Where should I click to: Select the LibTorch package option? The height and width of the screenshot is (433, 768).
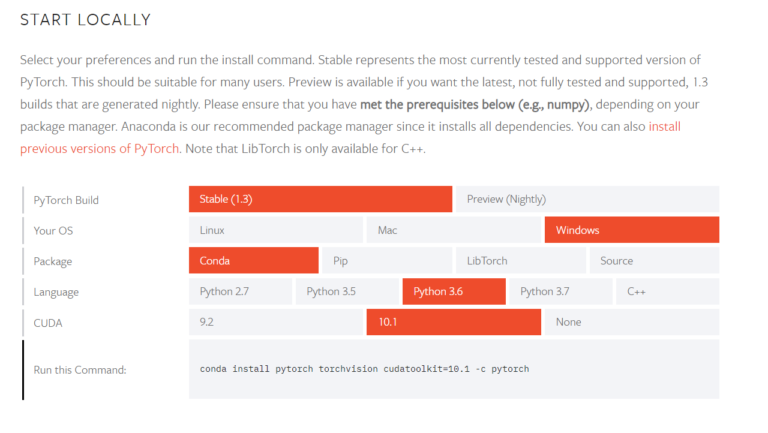click(521, 261)
